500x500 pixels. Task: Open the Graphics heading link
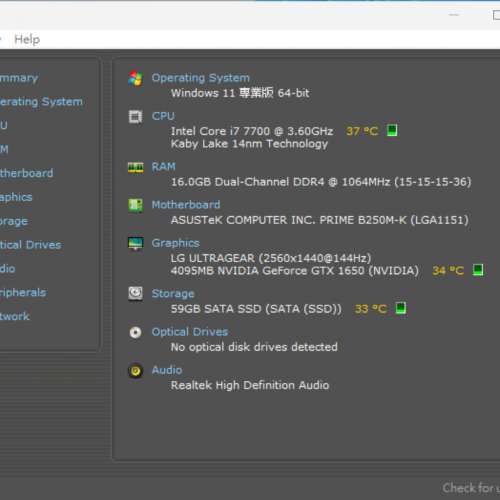pyautogui.click(x=176, y=243)
